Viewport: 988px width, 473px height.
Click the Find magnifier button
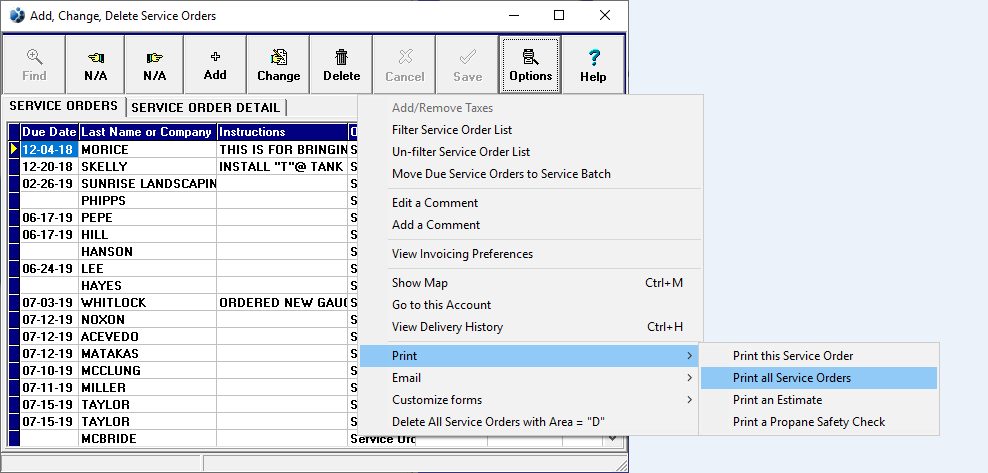pos(34,65)
